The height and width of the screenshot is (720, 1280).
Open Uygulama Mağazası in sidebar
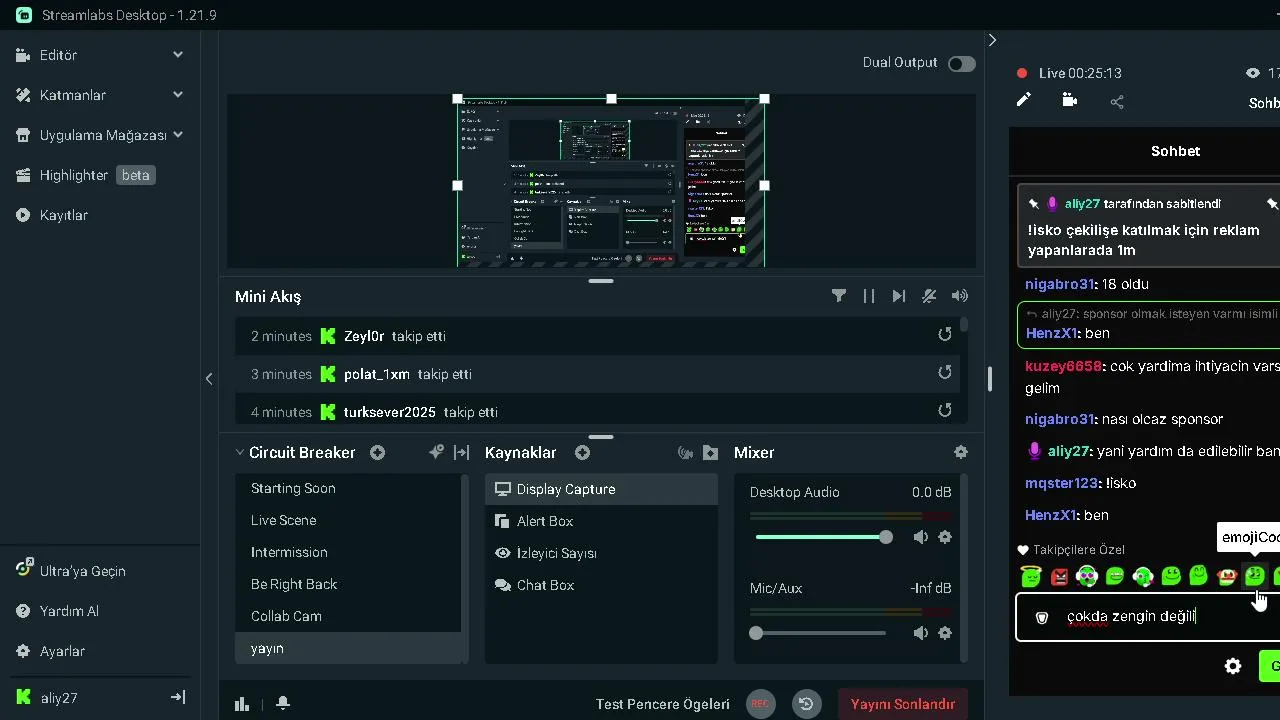tap(100, 135)
